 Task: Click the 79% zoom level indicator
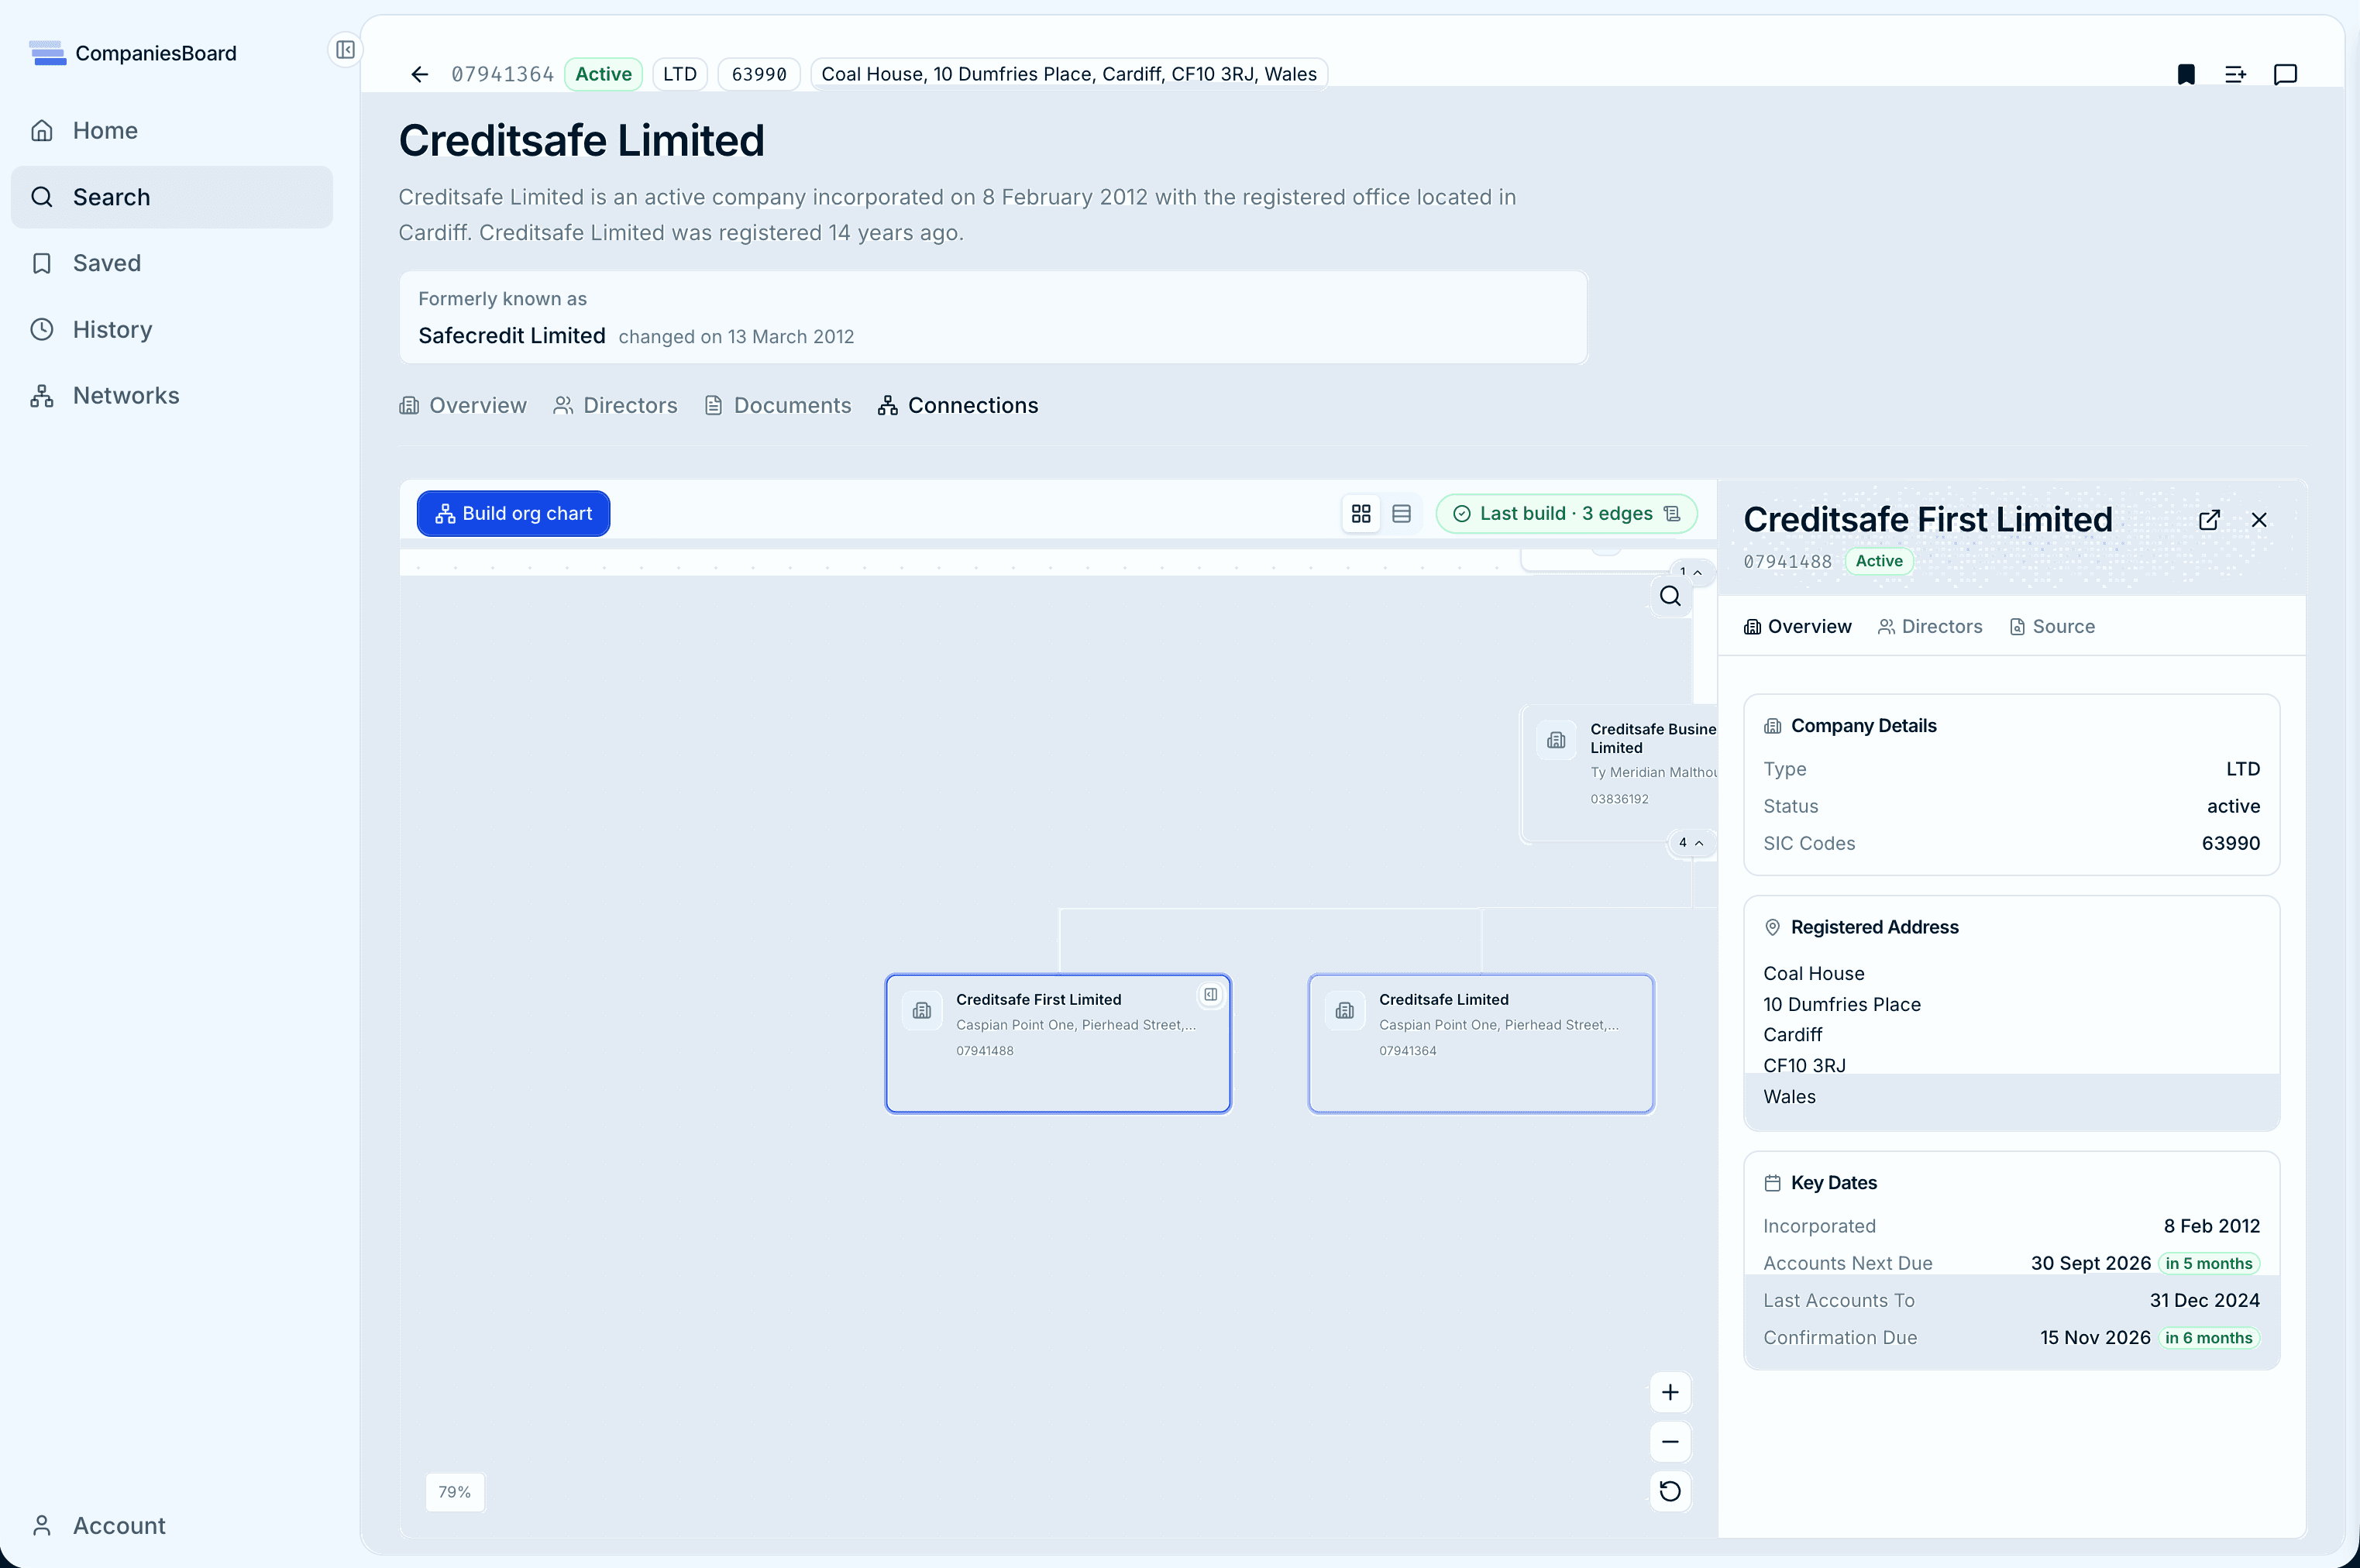pyautogui.click(x=455, y=1491)
